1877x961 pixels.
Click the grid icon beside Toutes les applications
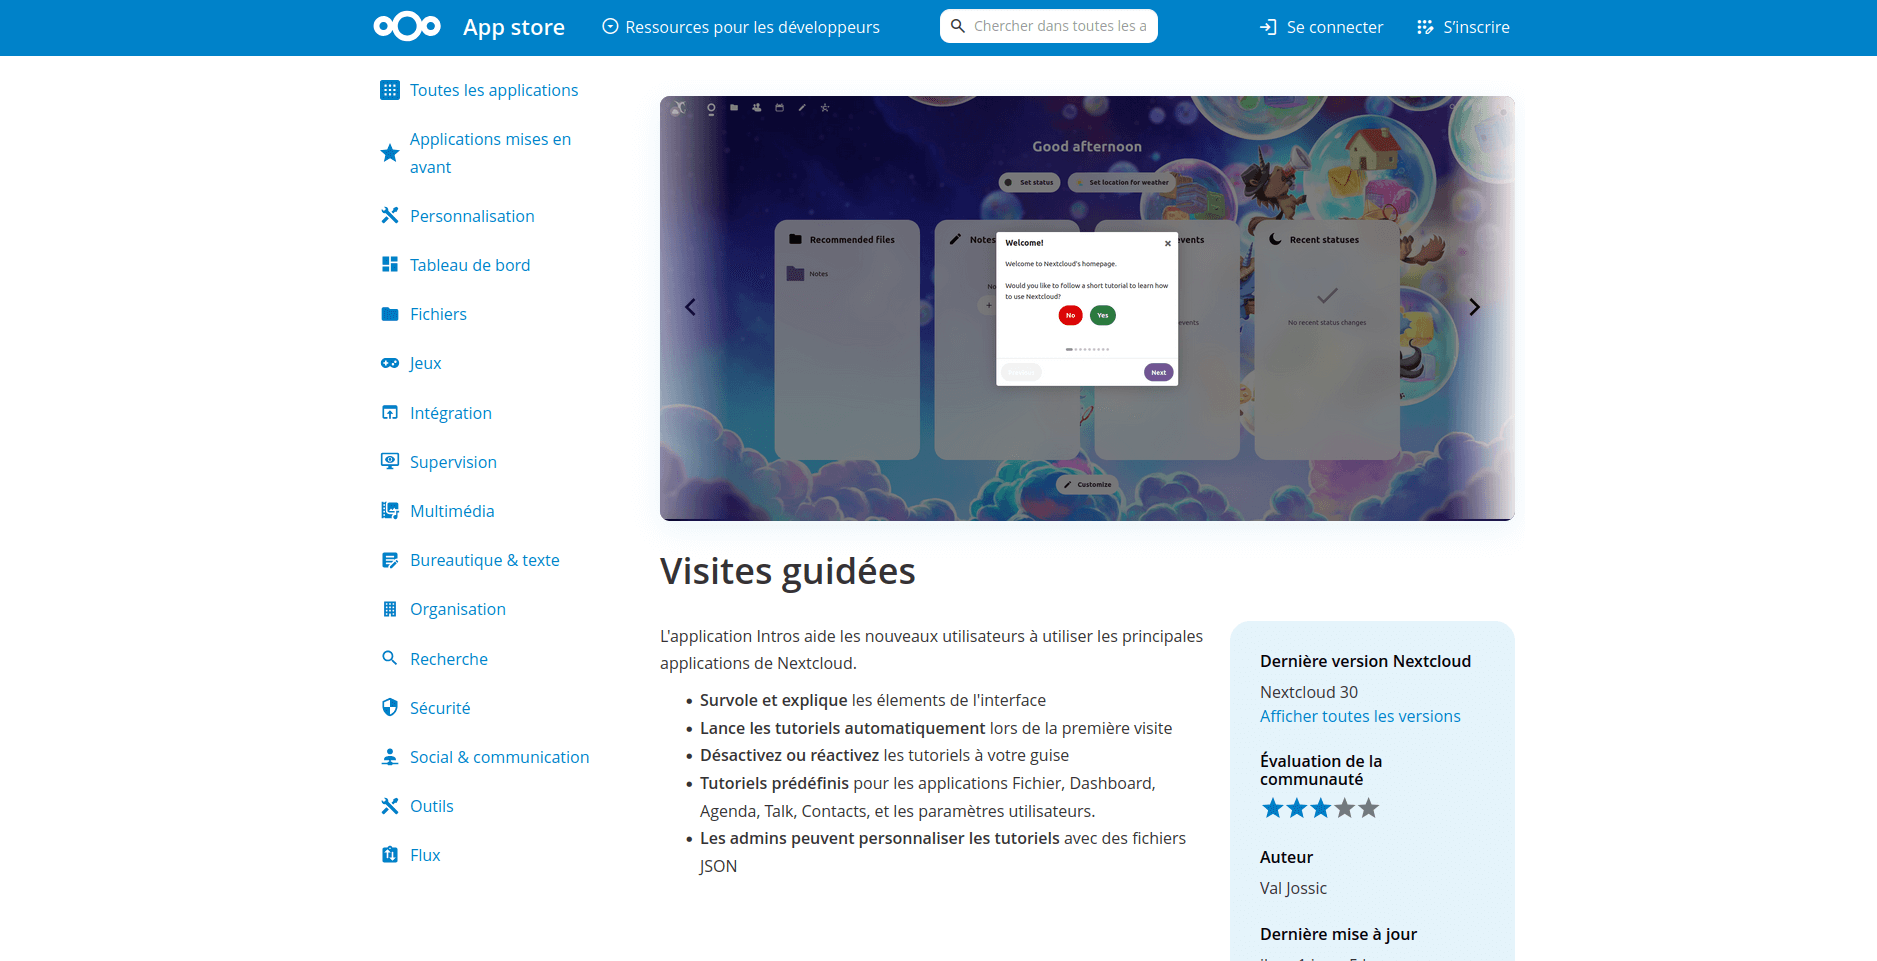click(x=390, y=90)
